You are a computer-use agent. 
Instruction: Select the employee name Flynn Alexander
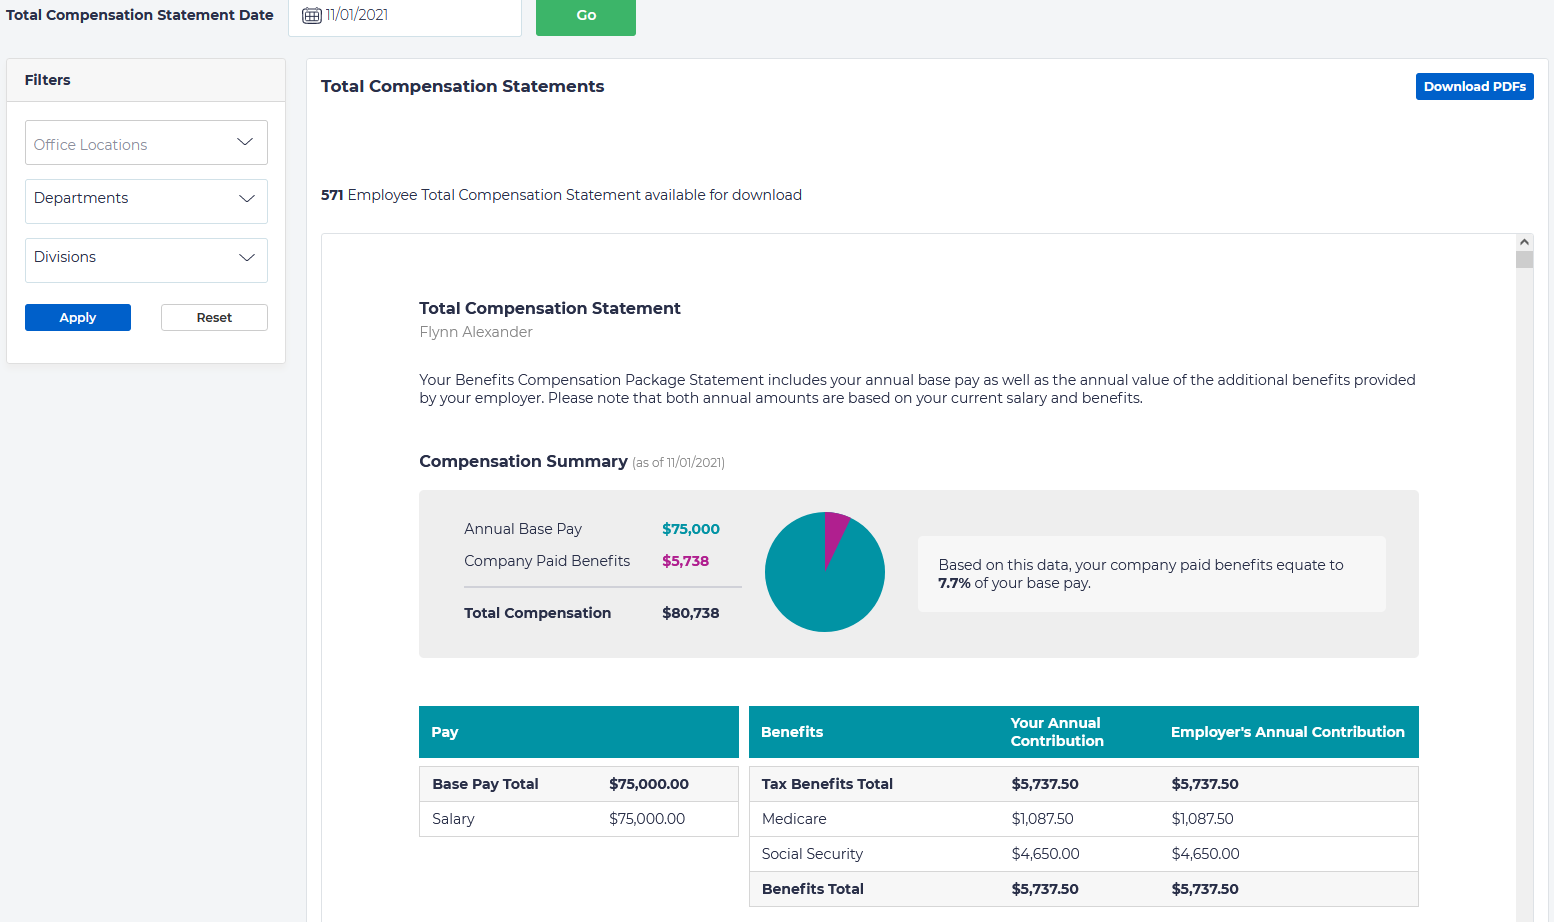(476, 331)
